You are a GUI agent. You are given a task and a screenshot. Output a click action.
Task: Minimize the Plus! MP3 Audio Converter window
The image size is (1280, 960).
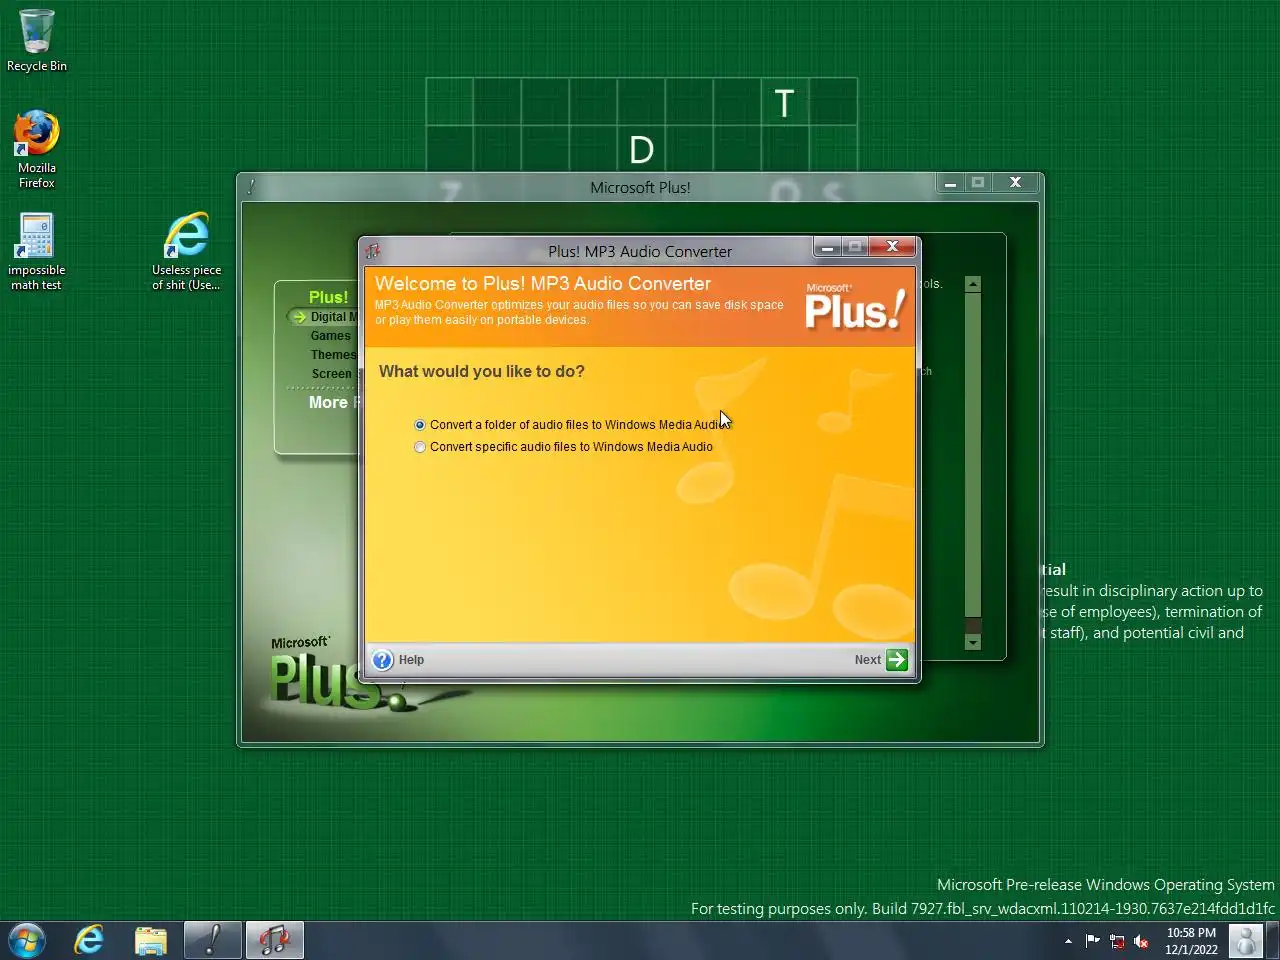coord(827,246)
